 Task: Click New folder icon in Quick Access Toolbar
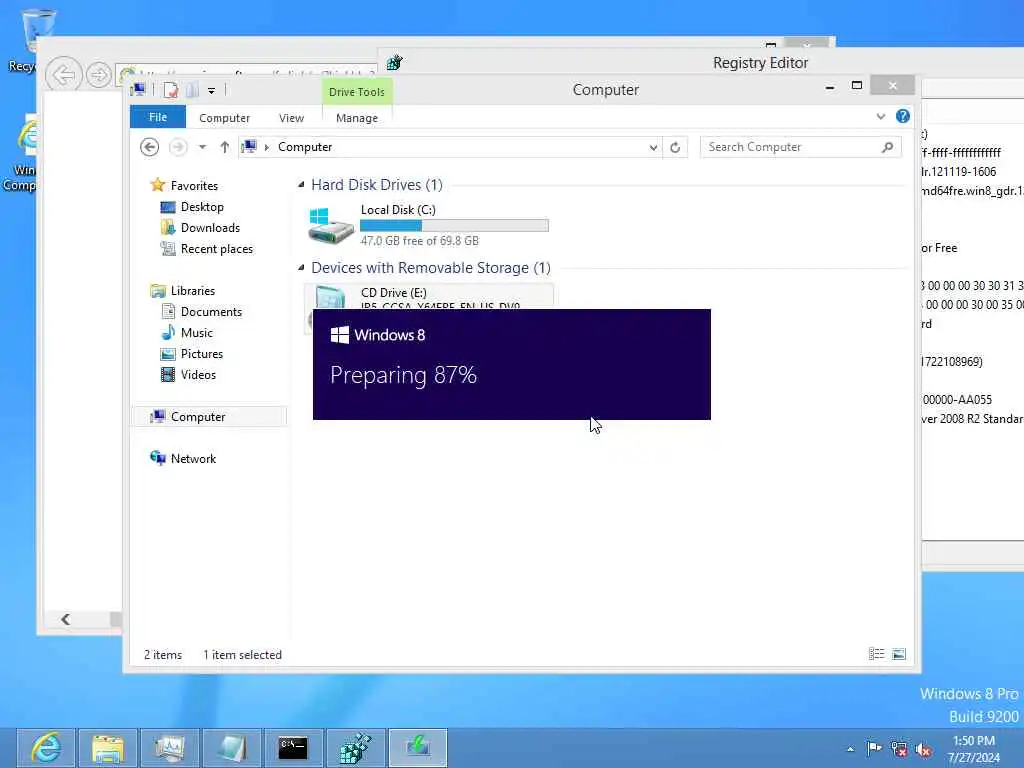point(192,90)
